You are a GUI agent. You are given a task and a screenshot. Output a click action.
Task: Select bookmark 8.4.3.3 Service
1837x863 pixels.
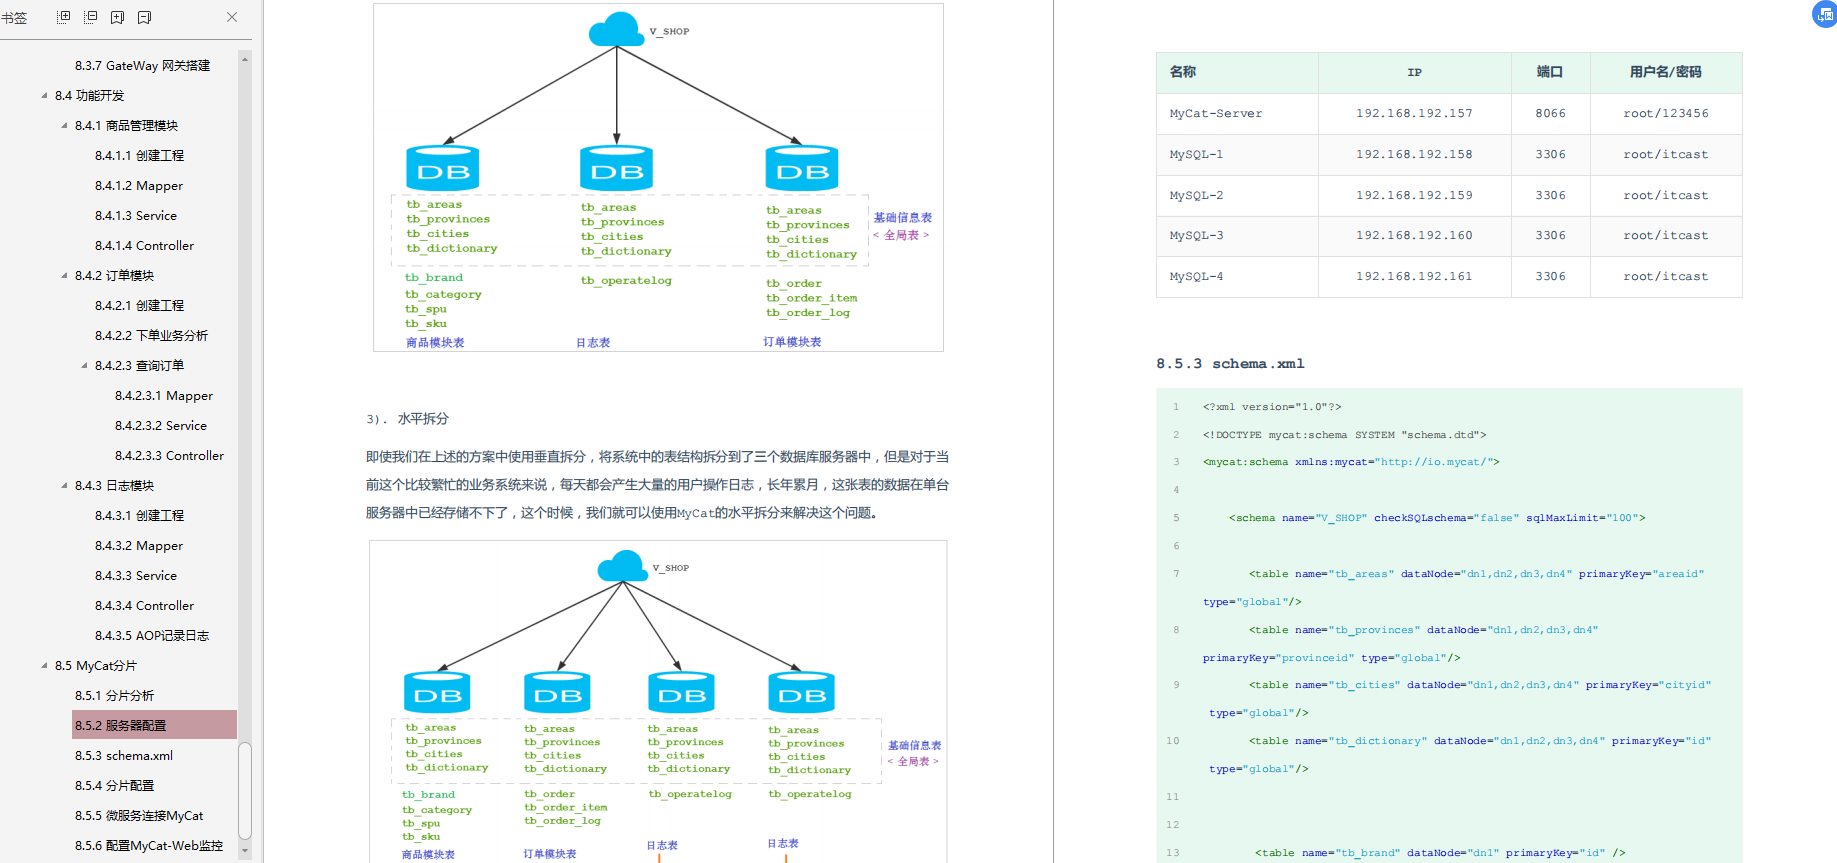136,575
